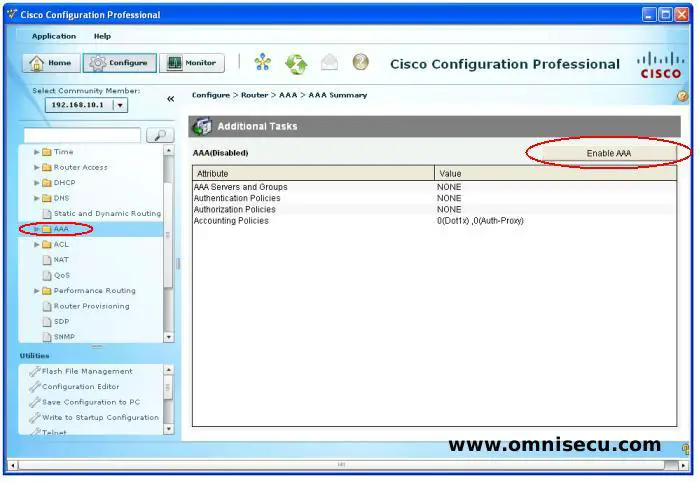Click the Time folder icon
The height and width of the screenshot is (483, 699).
click(47, 152)
